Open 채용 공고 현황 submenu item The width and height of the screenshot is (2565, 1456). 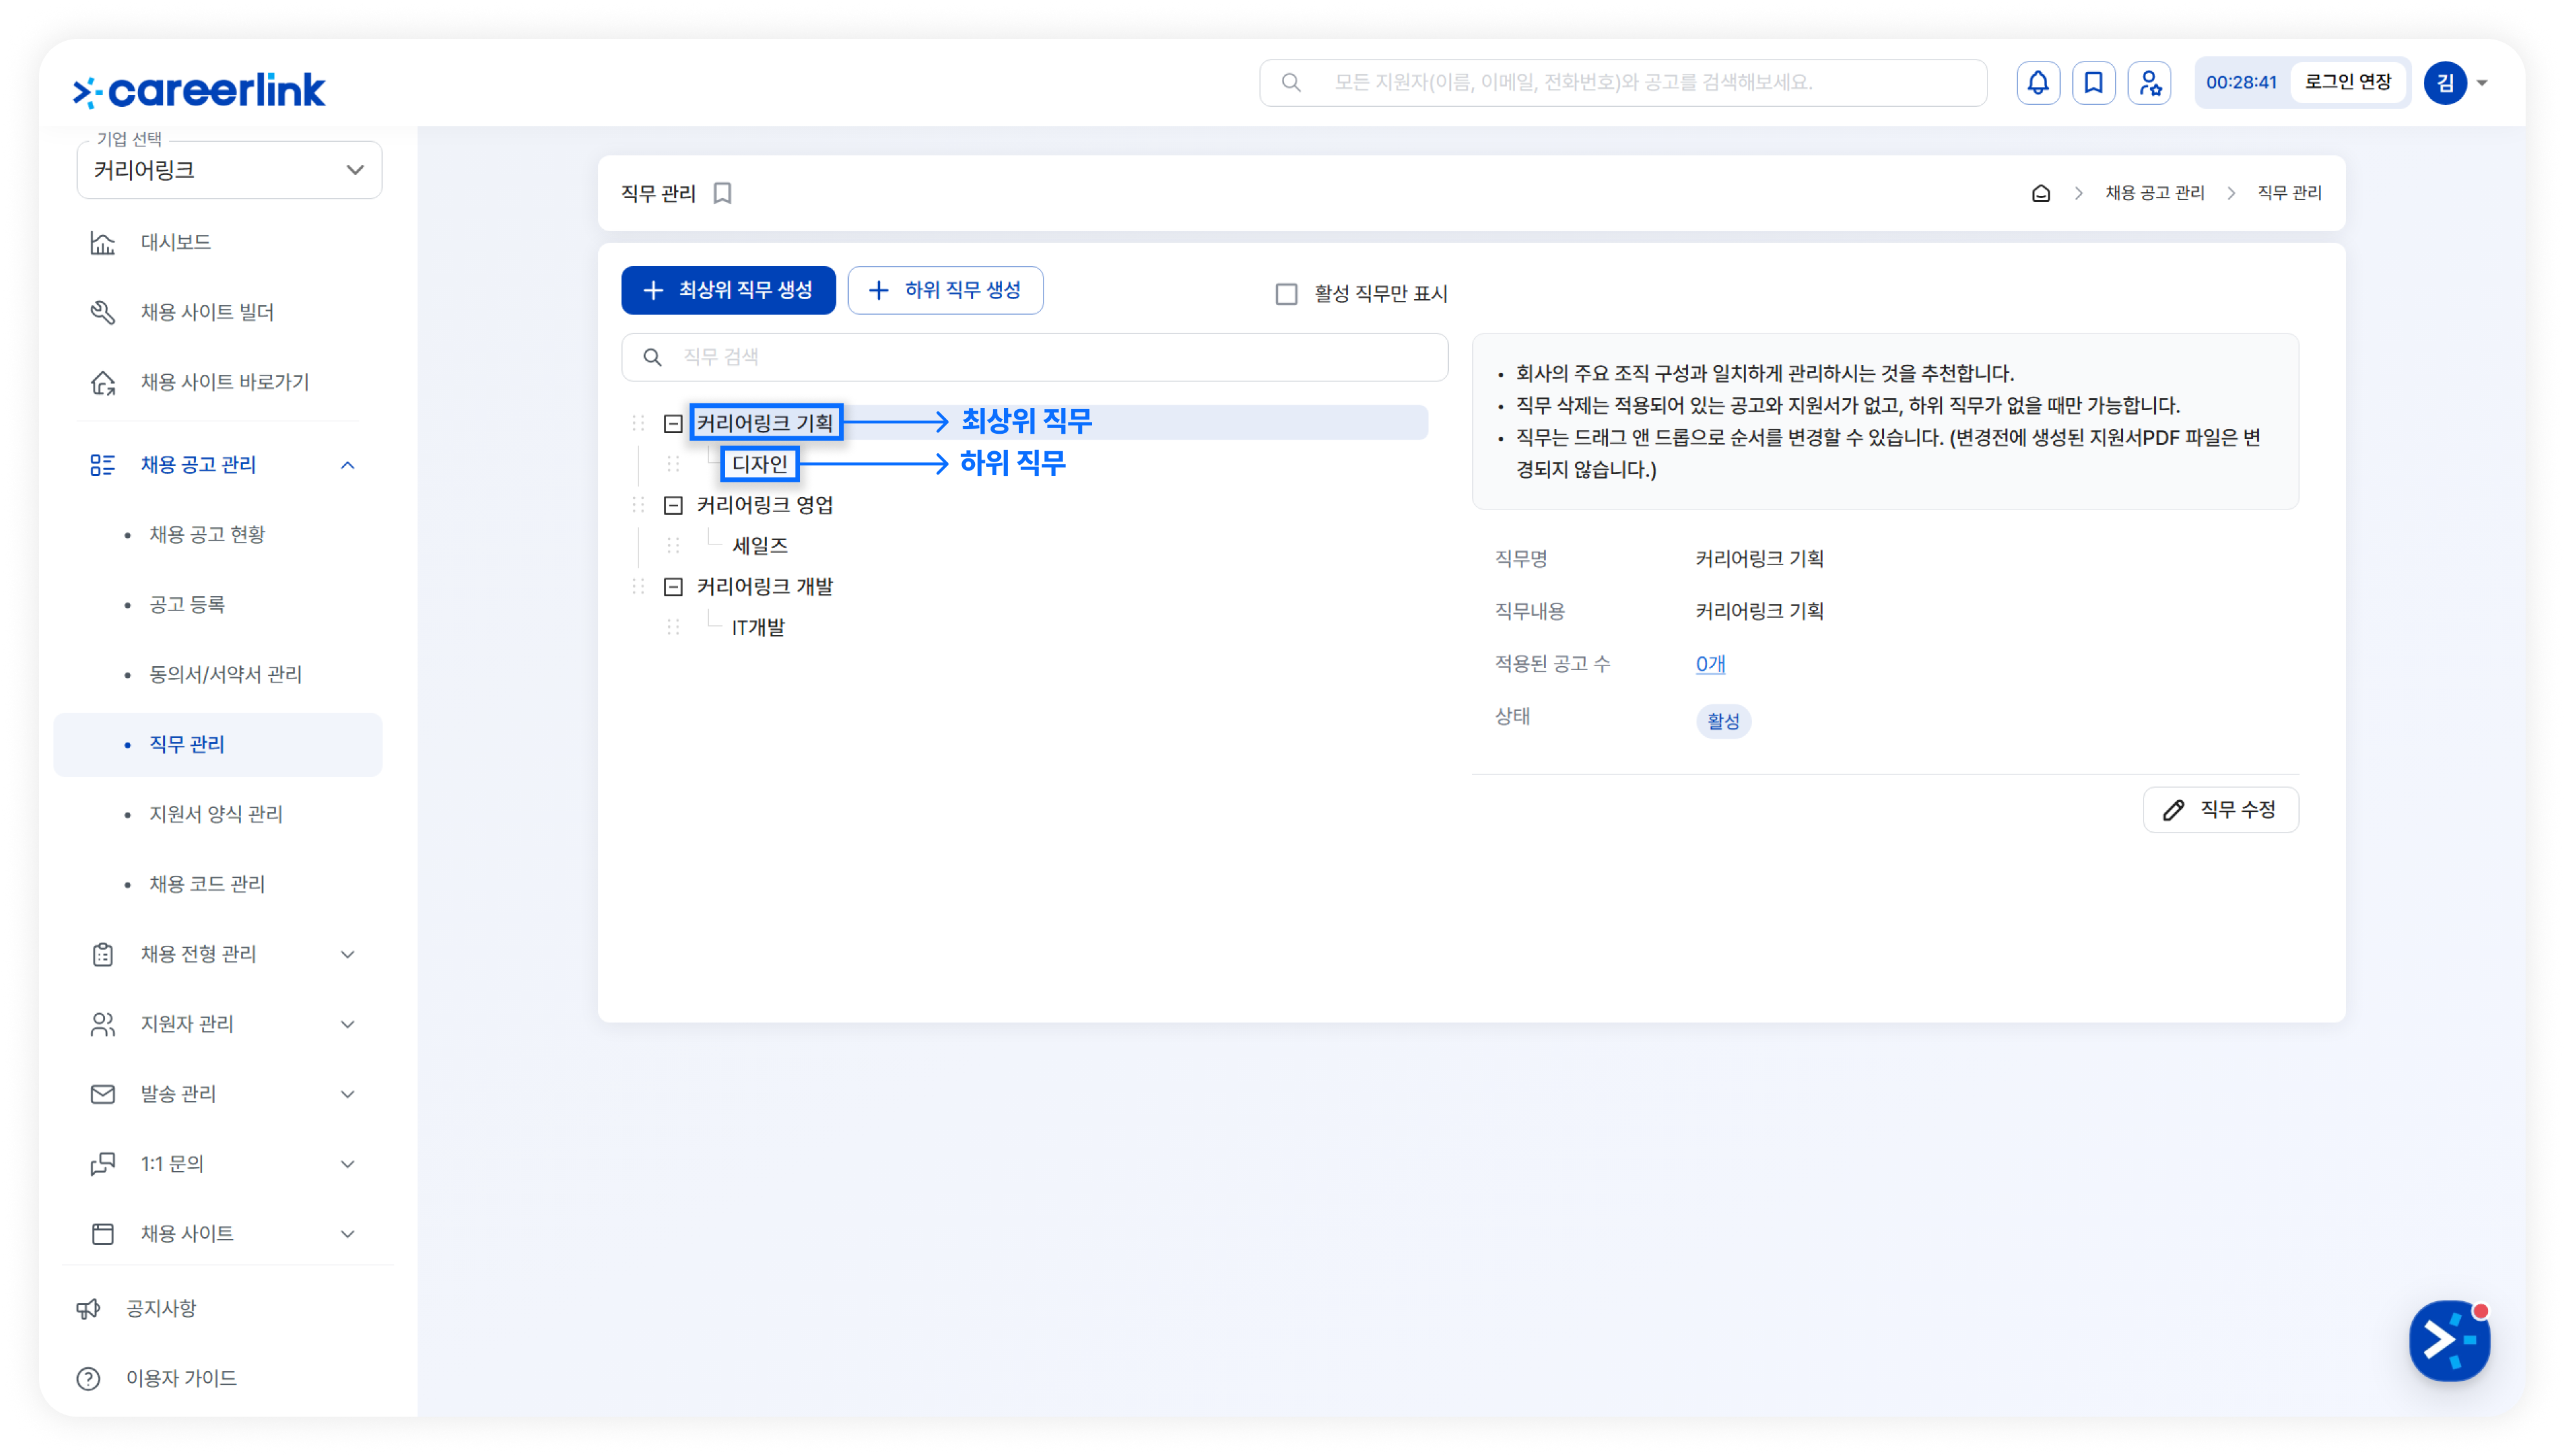[x=207, y=535]
